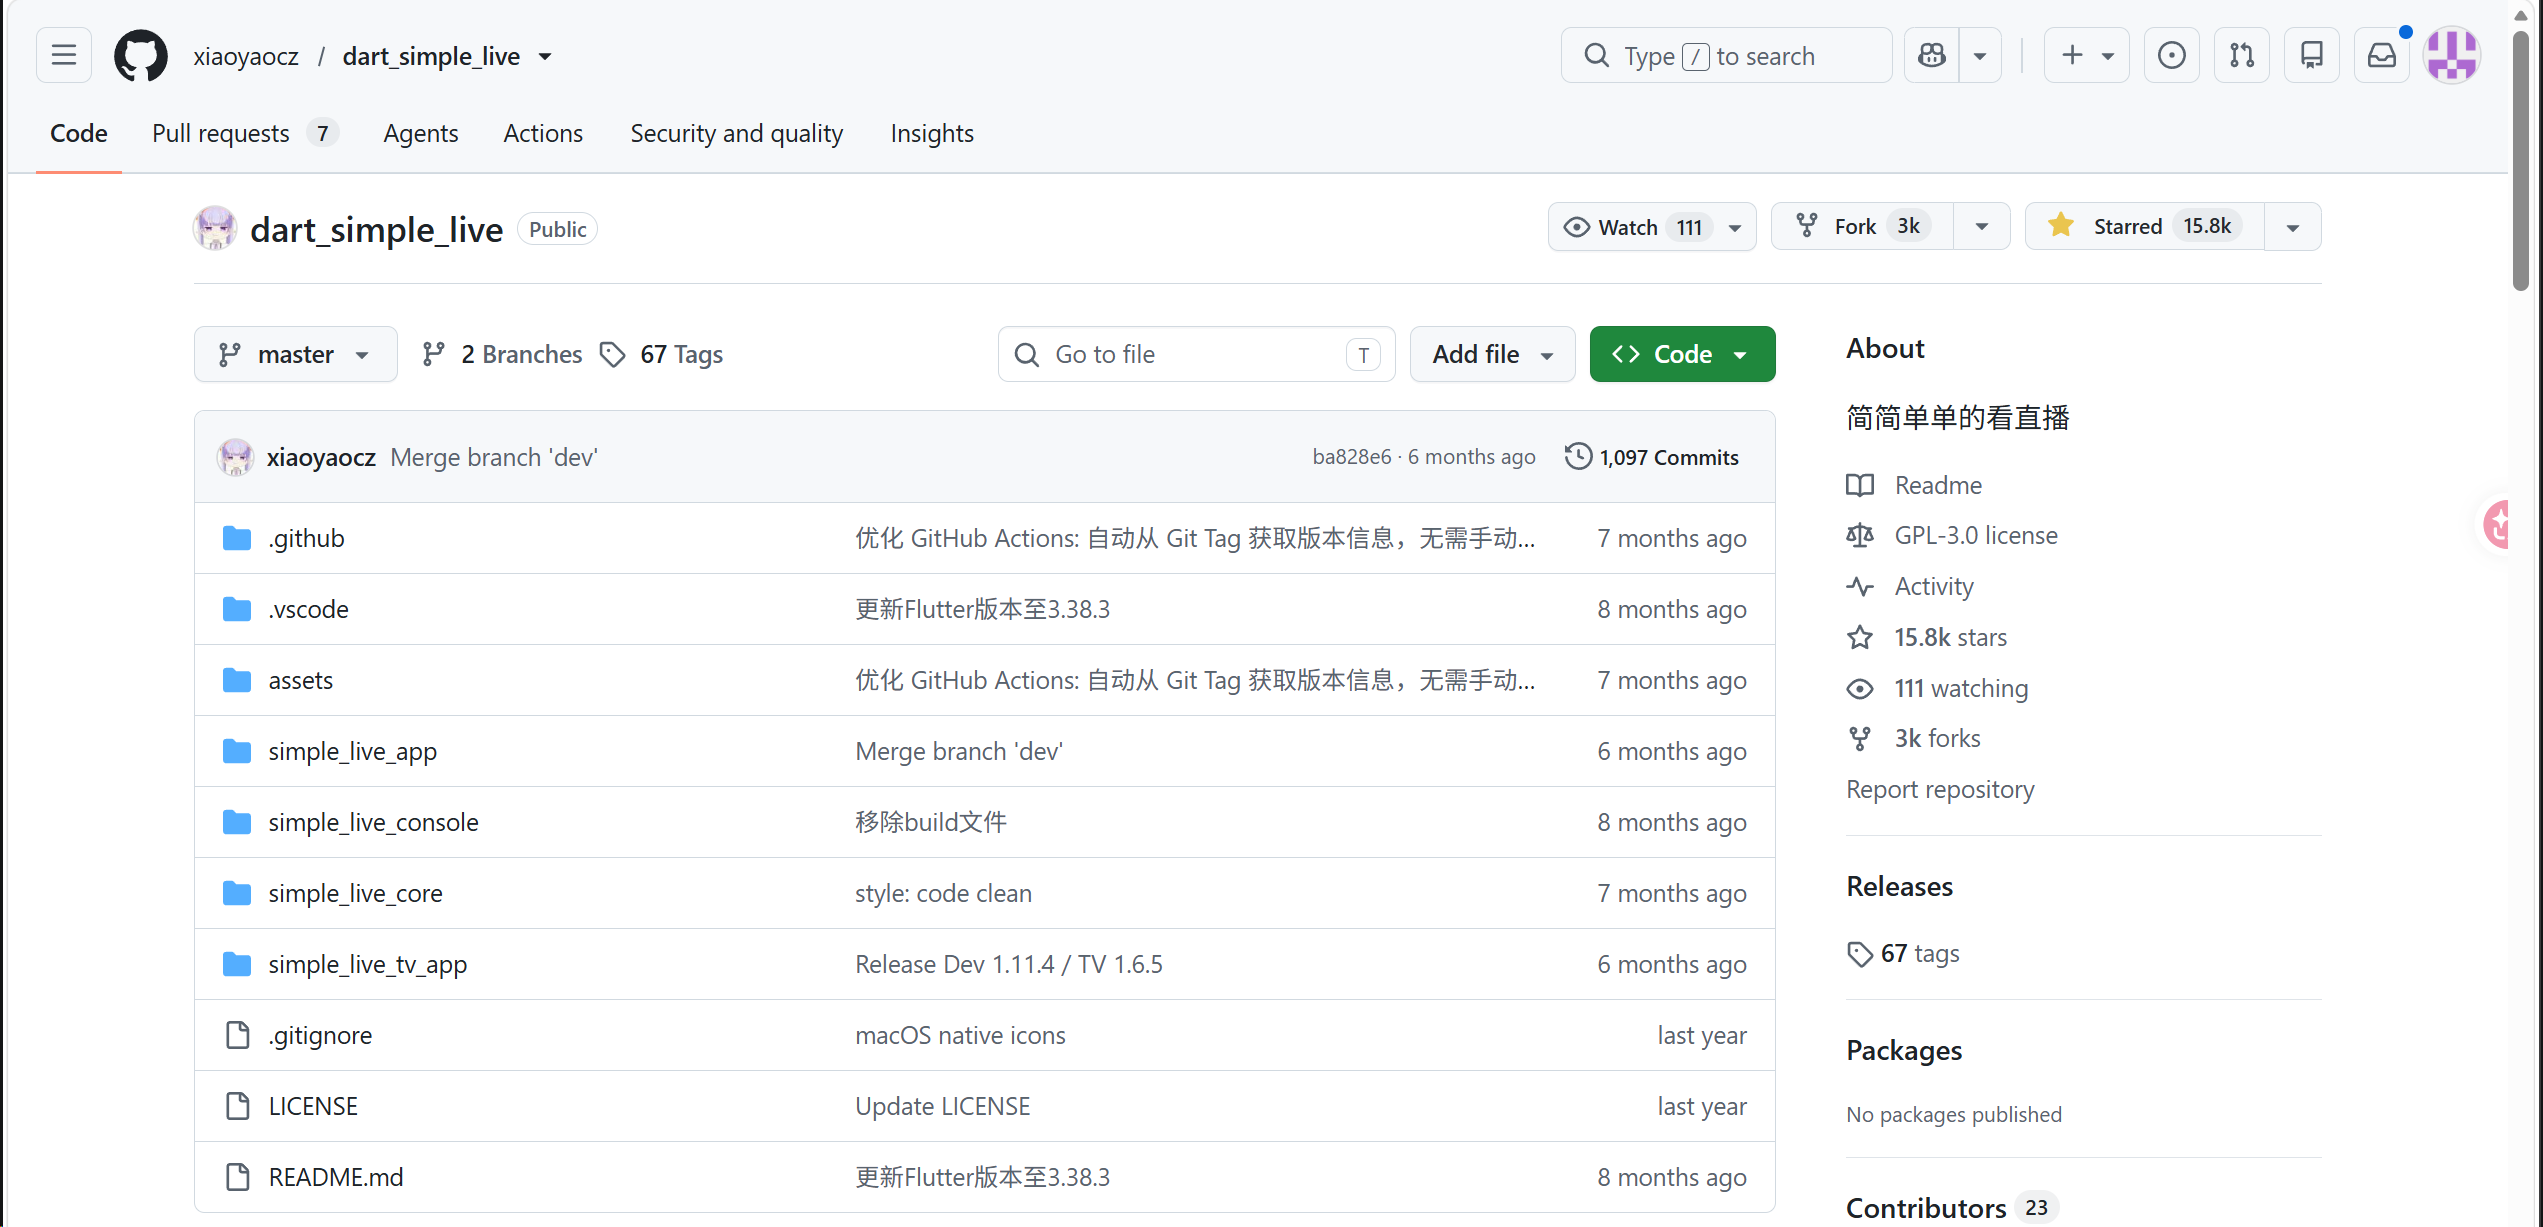Click the LICENSE file icon
This screenshot has height=1227, width=2543.
click(237, 1106)
